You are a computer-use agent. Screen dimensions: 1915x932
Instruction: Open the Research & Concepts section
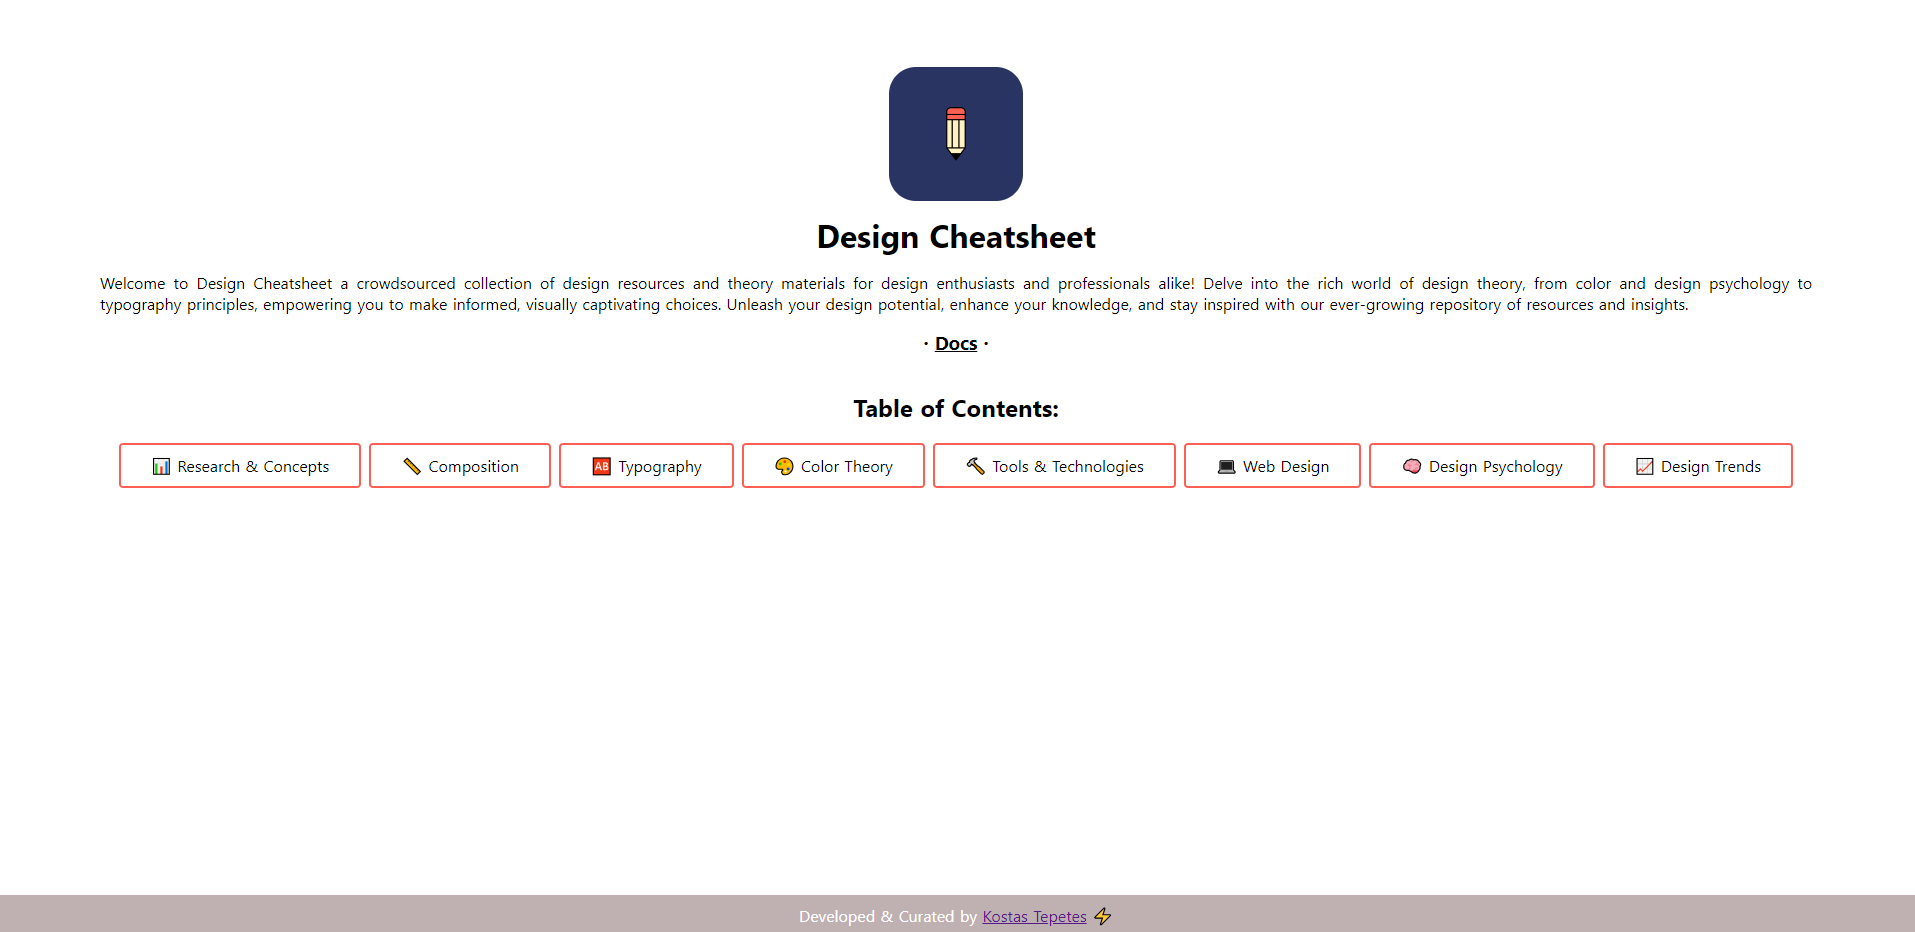coord(240,466)
